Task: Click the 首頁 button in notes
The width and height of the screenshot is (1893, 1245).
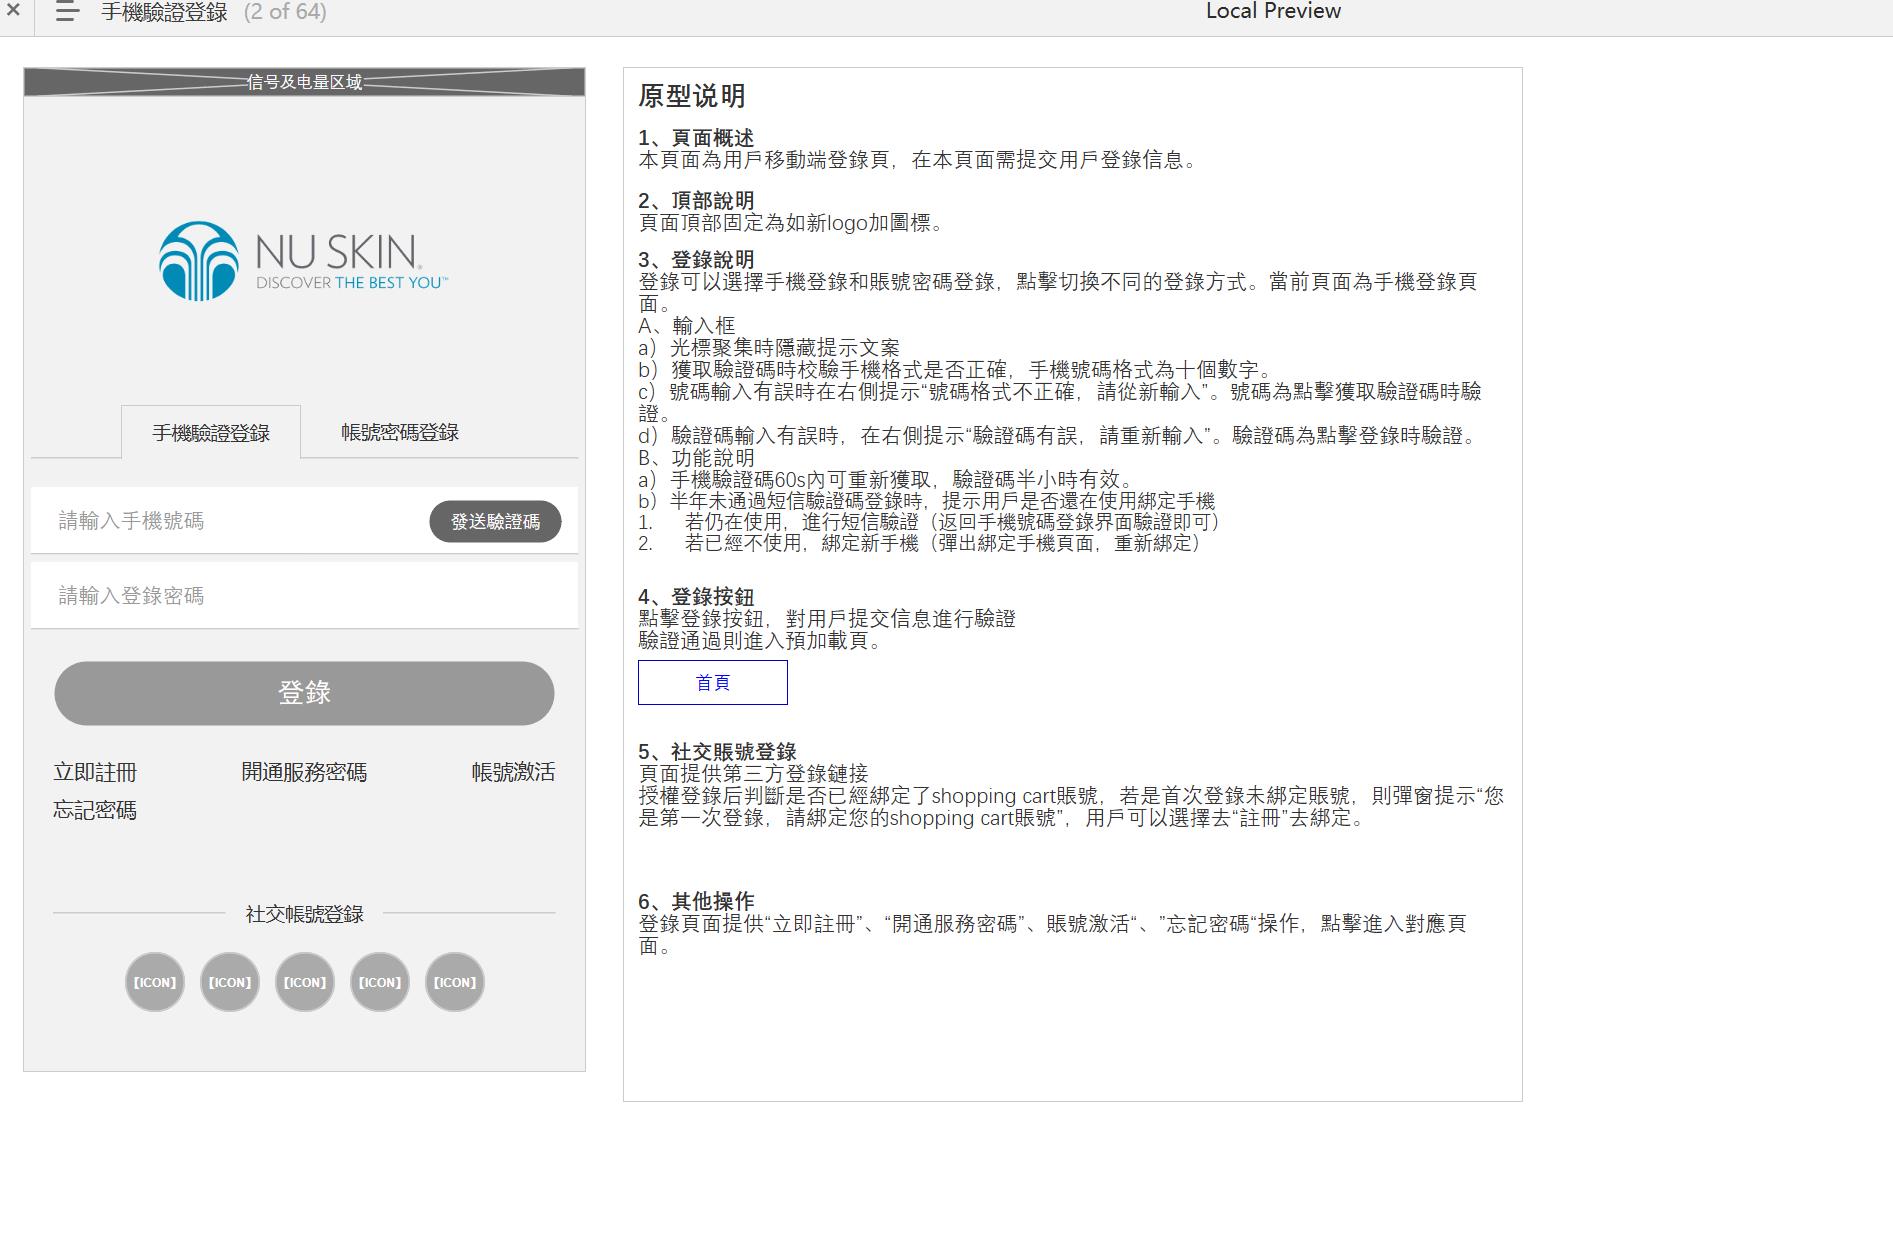Action: 713,682
